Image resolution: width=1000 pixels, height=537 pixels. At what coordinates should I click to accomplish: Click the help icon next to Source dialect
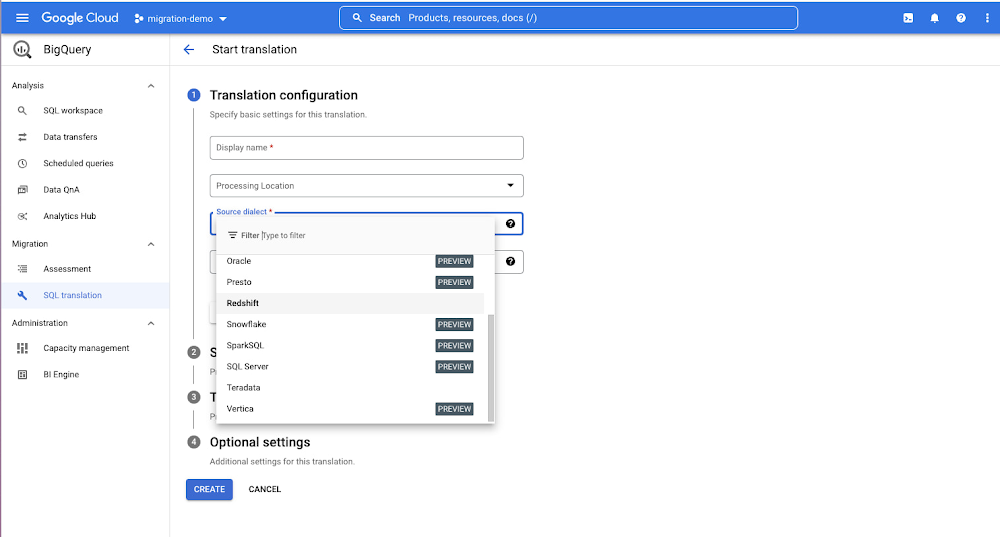point(510,224)
